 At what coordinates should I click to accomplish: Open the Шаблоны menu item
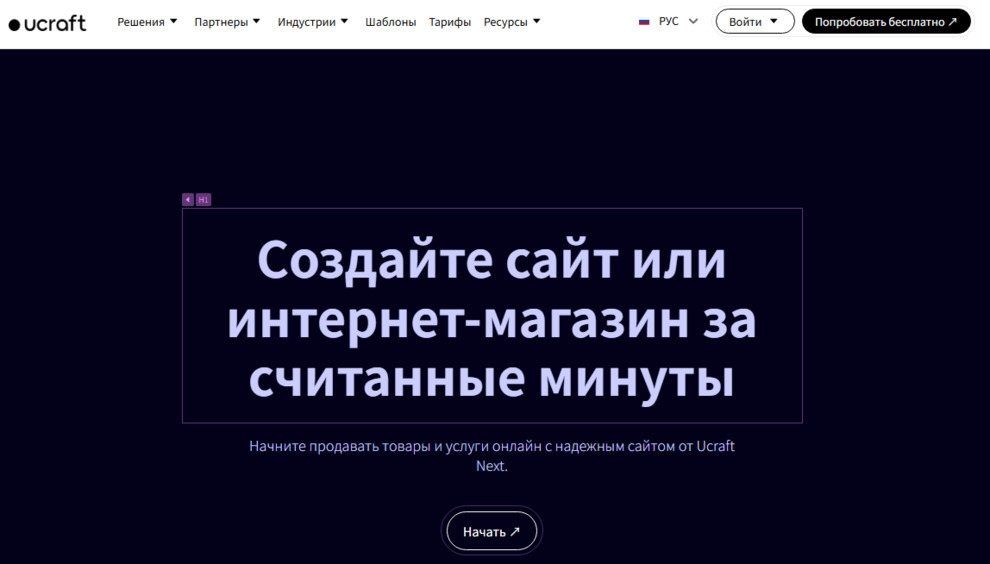pyautogui.click(x=390, y=22)
